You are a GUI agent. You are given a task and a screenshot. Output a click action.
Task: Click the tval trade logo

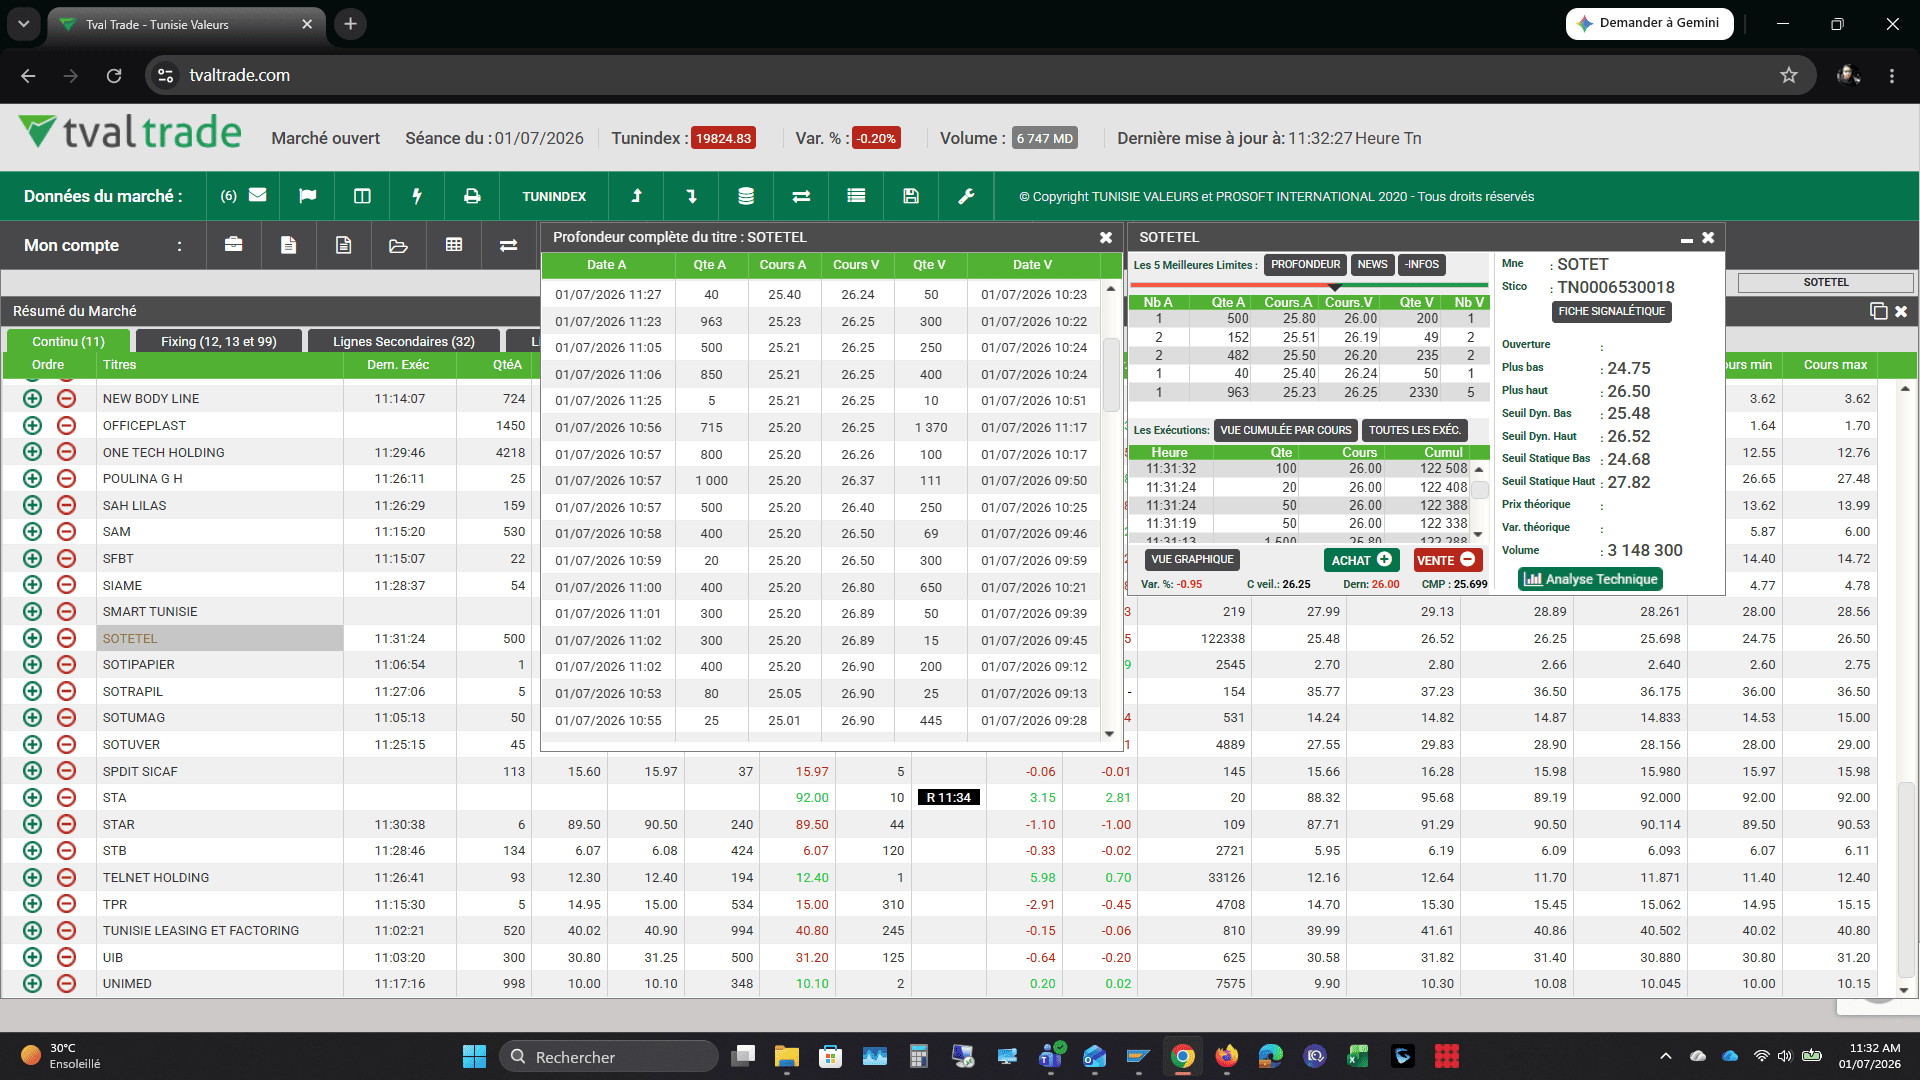[130, 133]
